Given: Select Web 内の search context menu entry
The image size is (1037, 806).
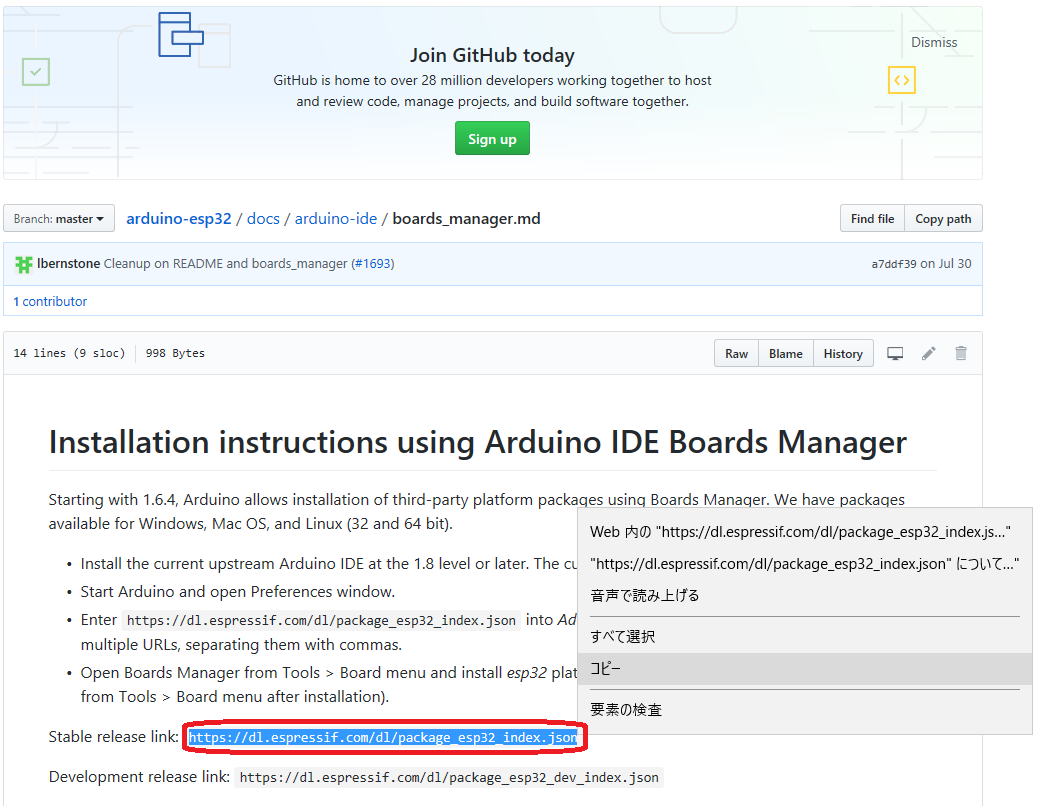Looking at the screenshot, I should click(x=805, y=532).
